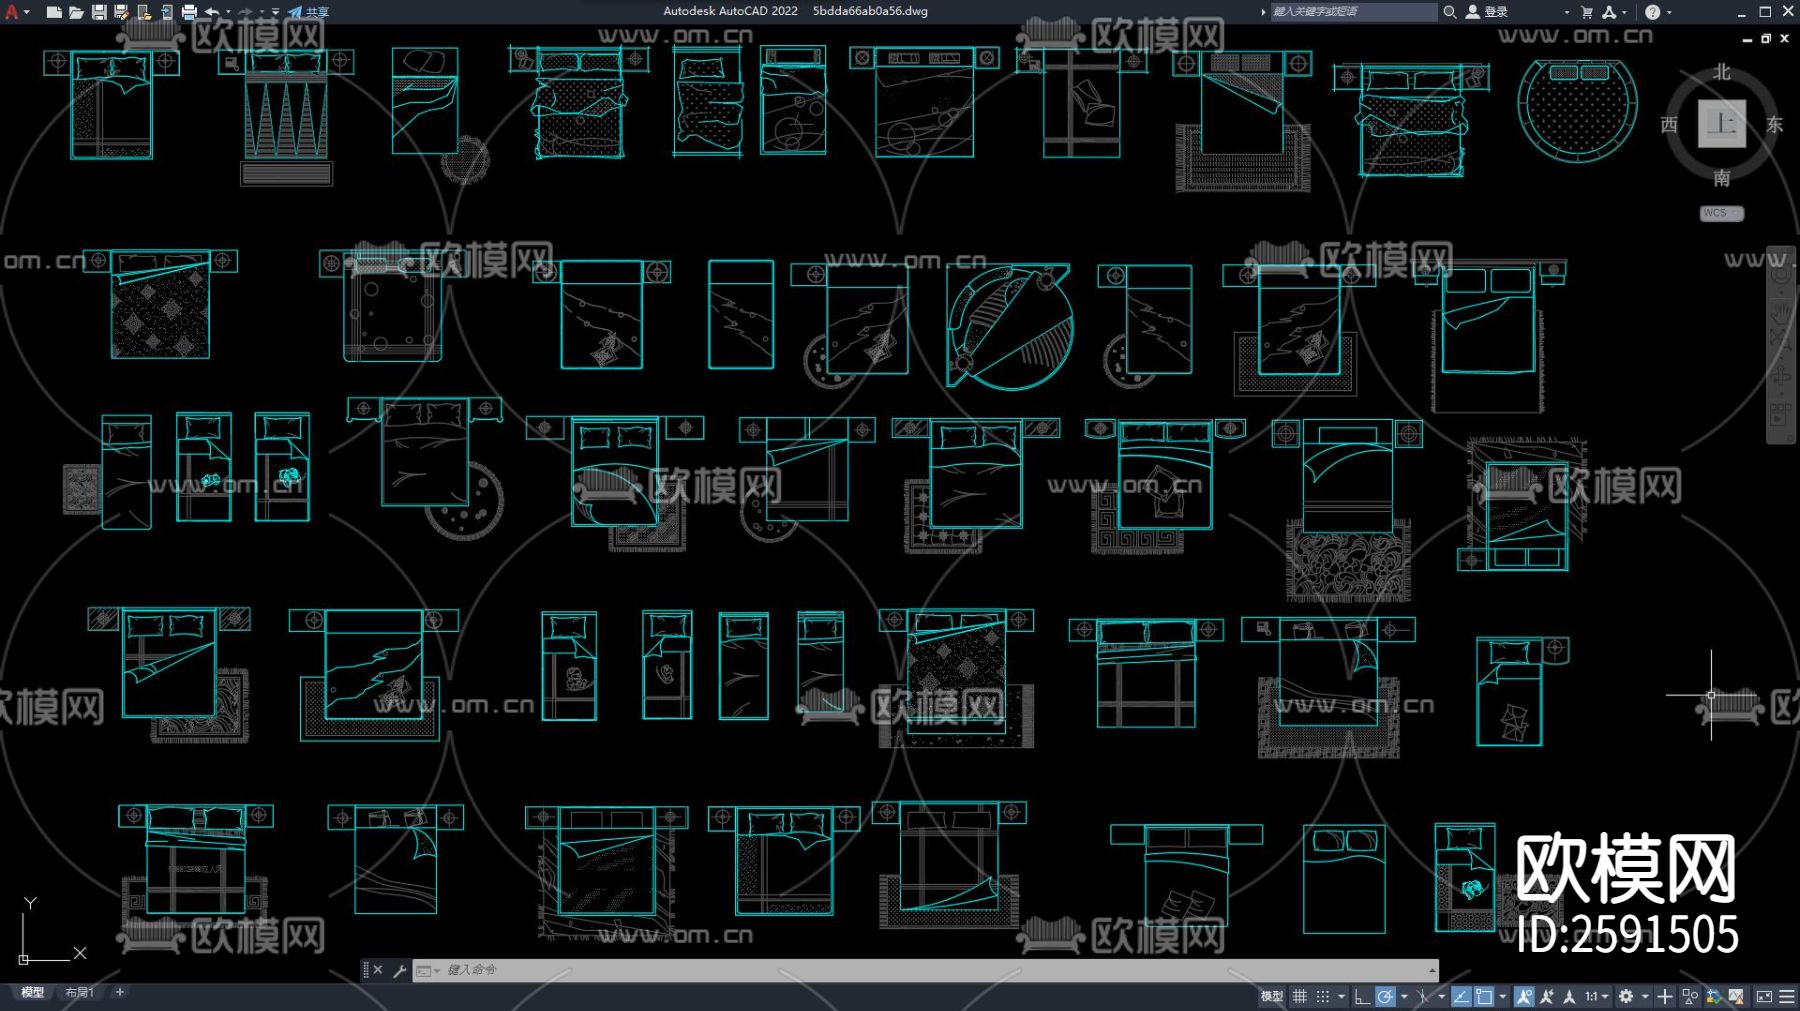Switch to the 模型 model tab
1800x1011 pixels.
click(33, 992)
